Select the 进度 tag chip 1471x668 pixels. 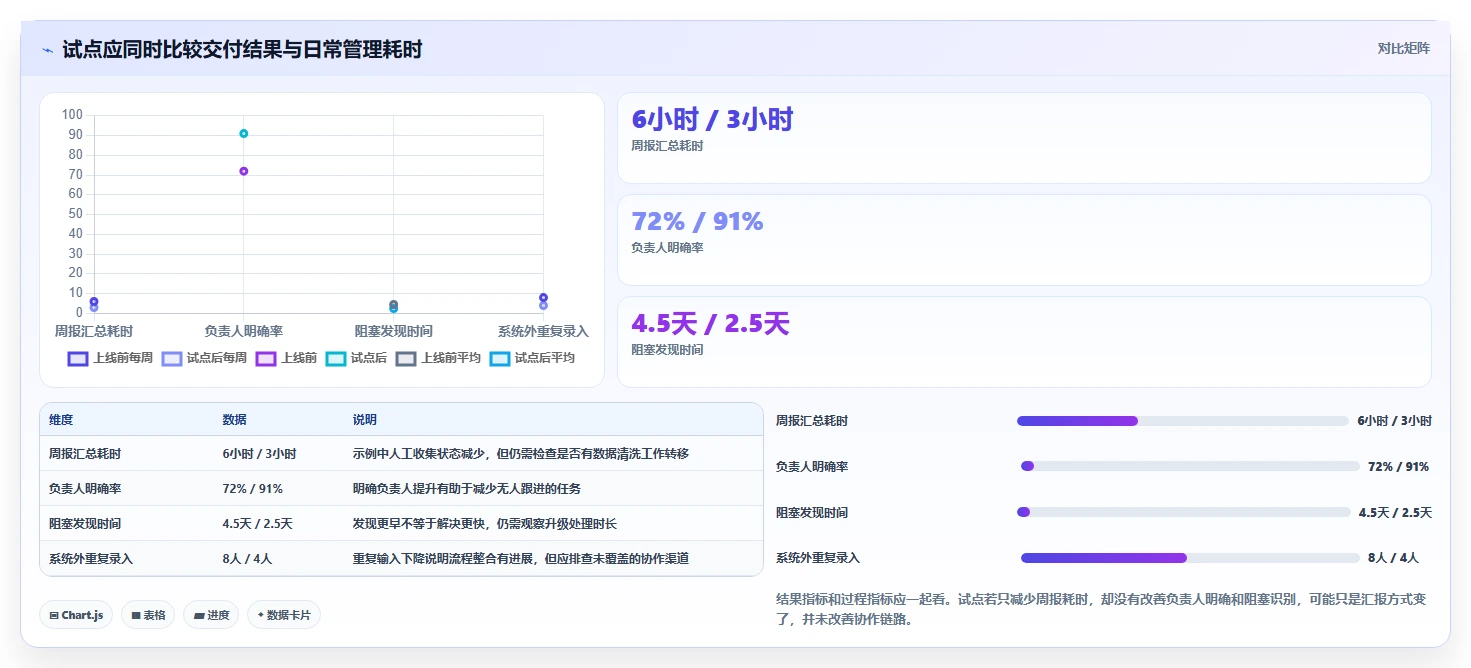(x=211, y=615)
